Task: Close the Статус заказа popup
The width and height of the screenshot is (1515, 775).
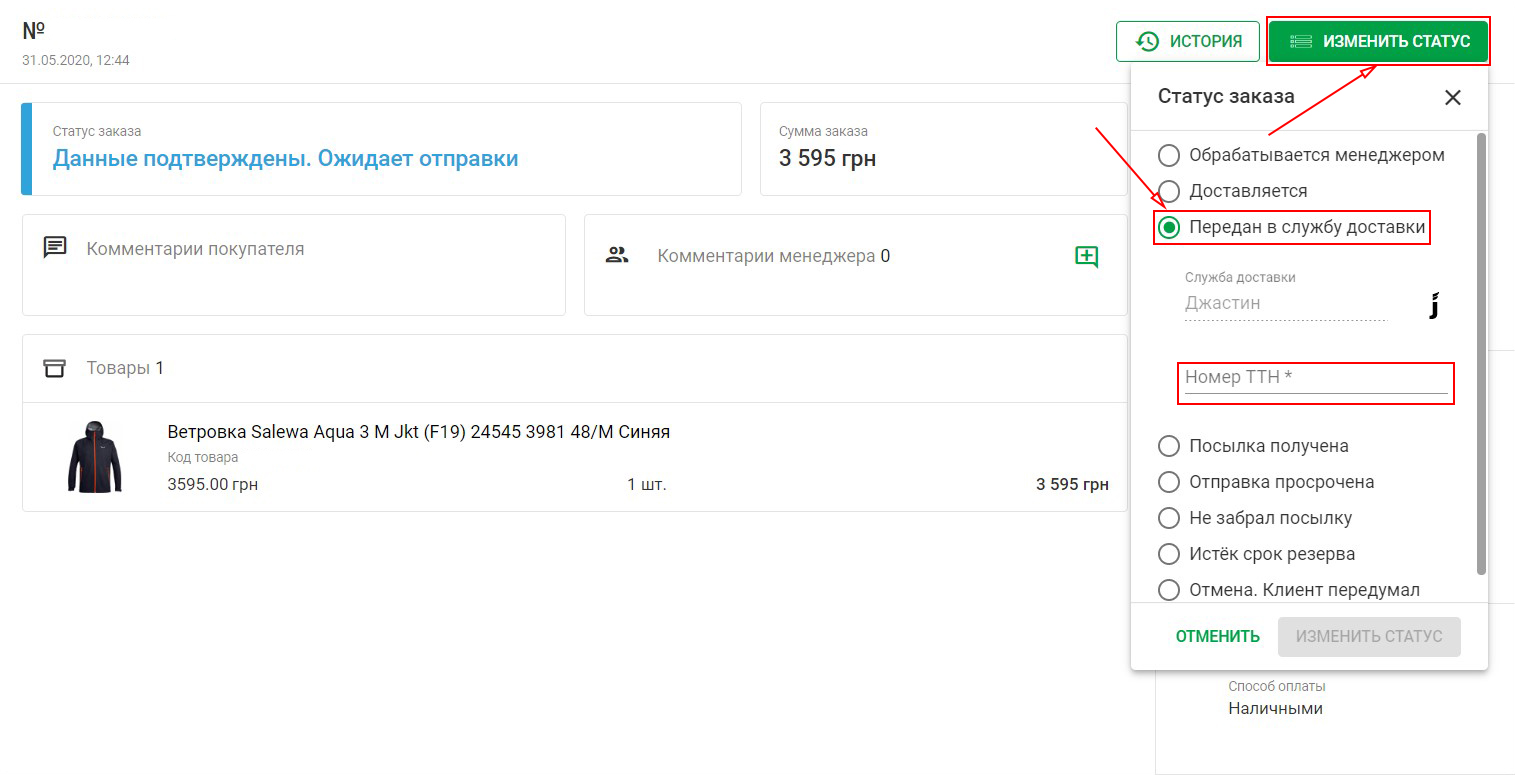Action: [1453, 97]
